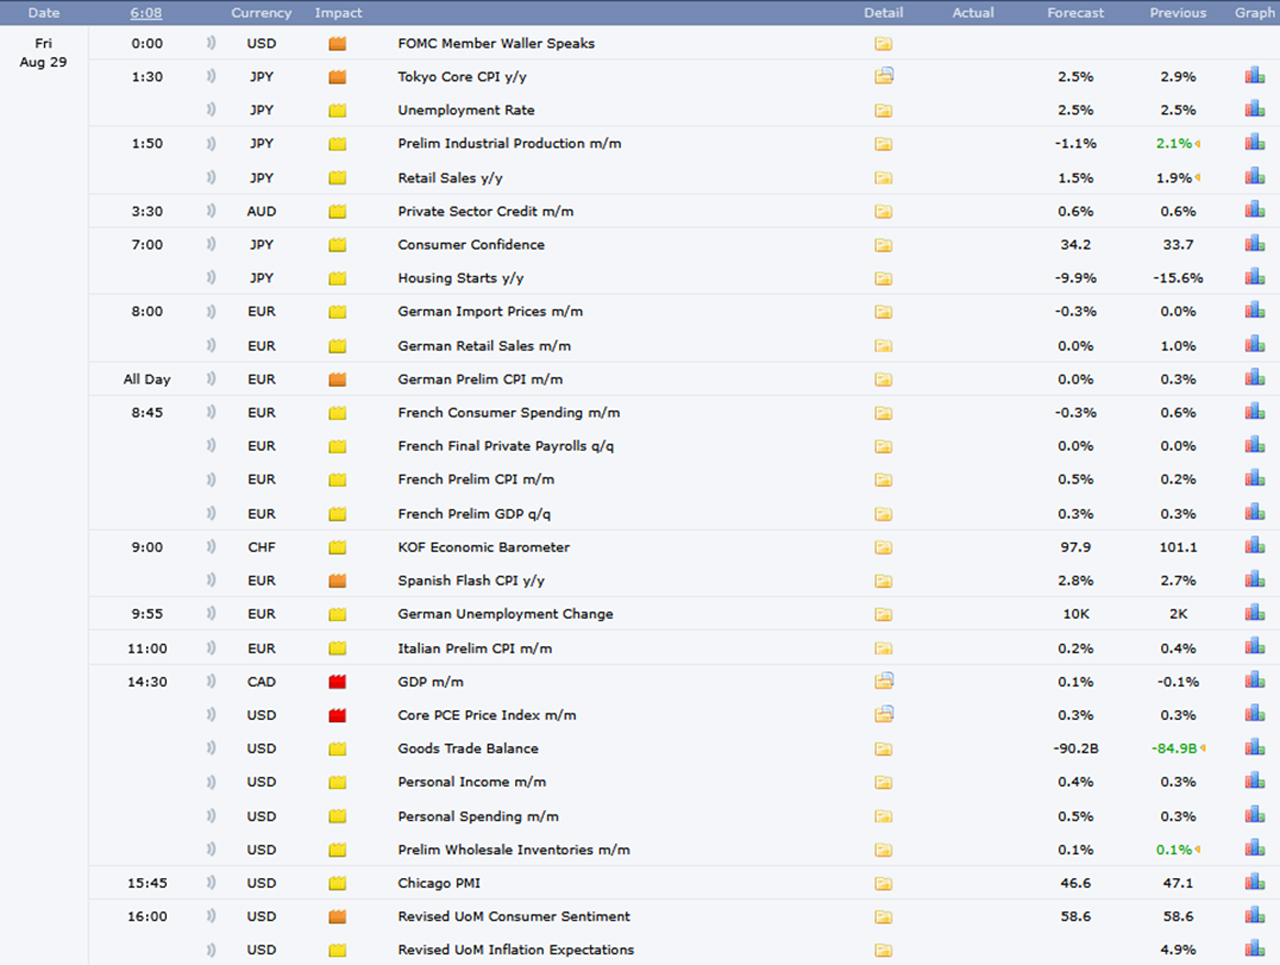The image size is (1280, 965).
Task: Toggle sound alert for Core PCE Price Index
Action: 211,715
